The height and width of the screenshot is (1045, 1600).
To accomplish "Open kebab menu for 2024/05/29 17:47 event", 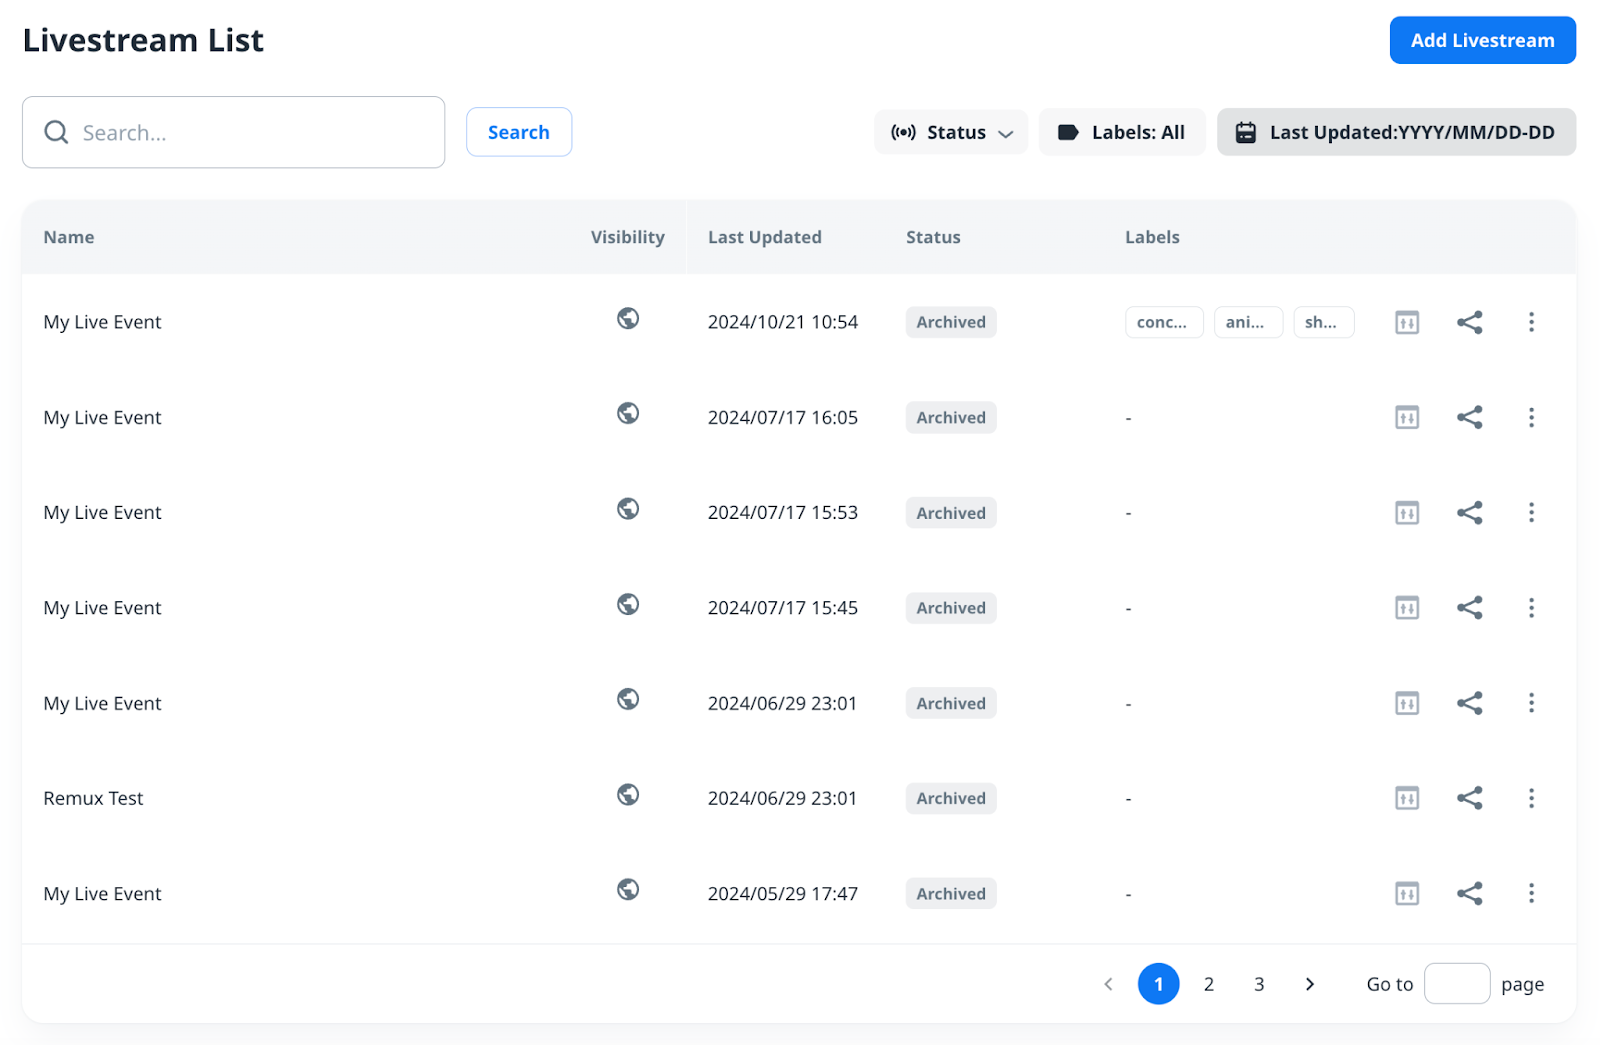I will 1531,893.
